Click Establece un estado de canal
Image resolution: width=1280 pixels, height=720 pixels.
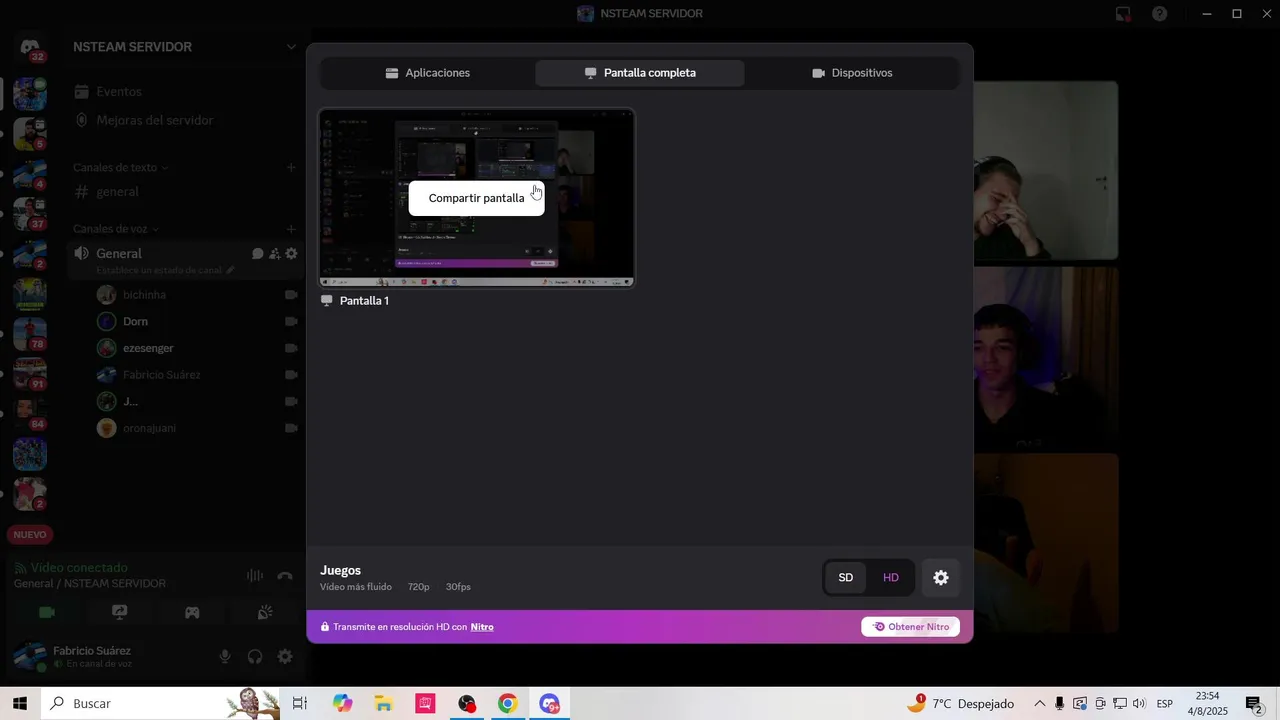165,270
